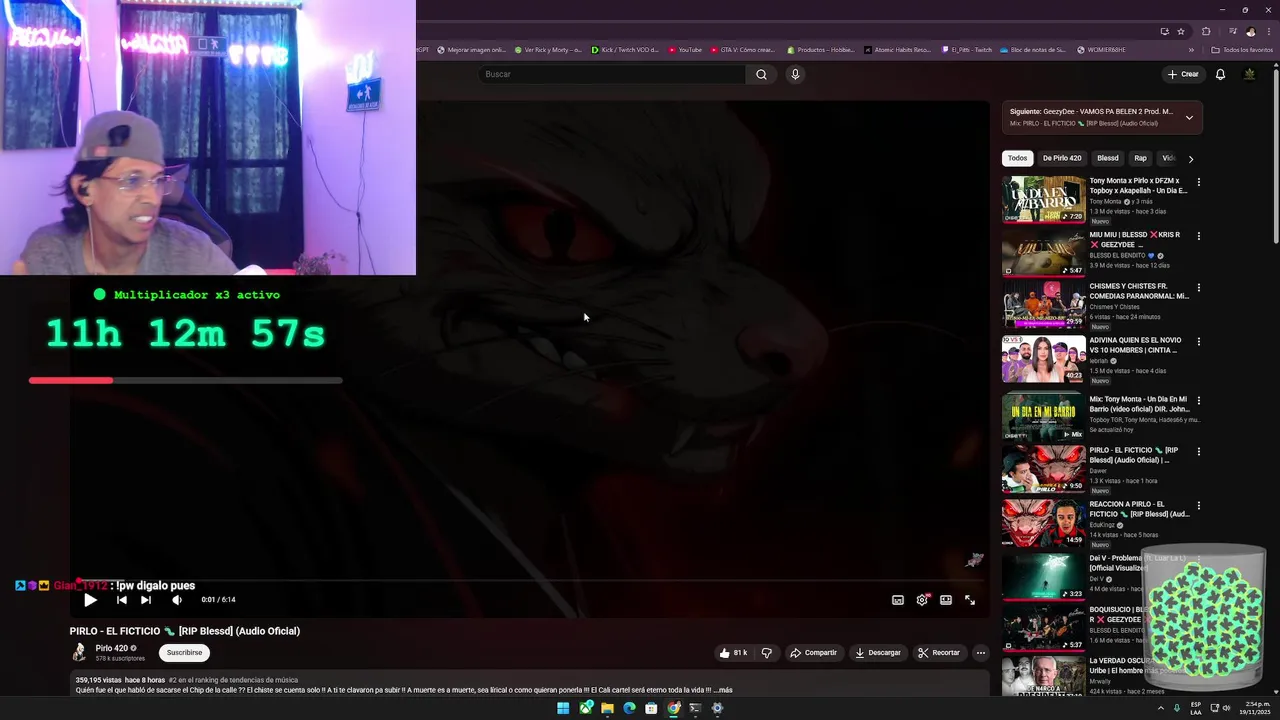The image size is (1280, 720).
Task: Bookmark this page with star icon
Action: click(1181, 31)
